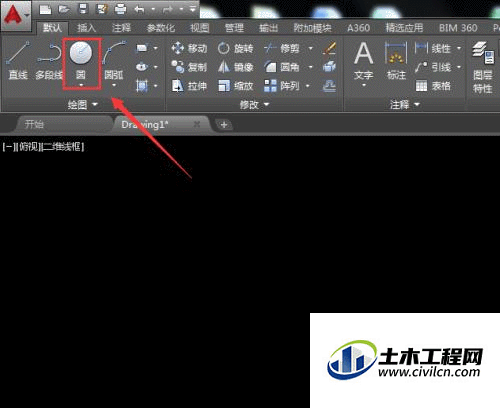Click the Hatch tool icon in draw panel

pos(142,86)
